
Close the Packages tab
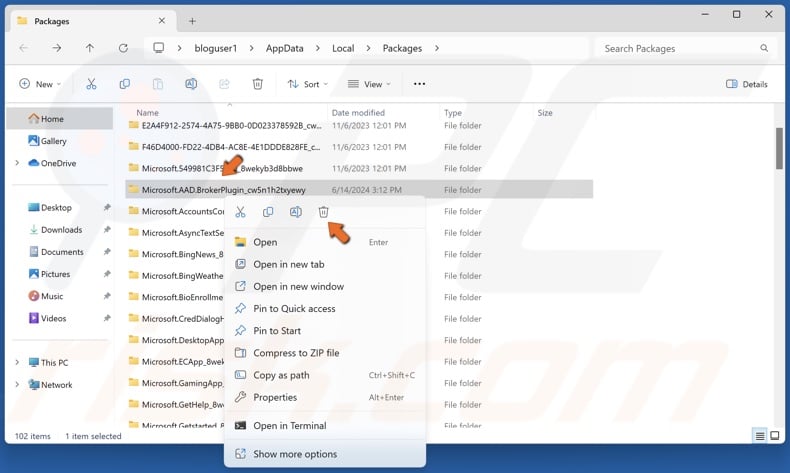[x=162, y=21]
